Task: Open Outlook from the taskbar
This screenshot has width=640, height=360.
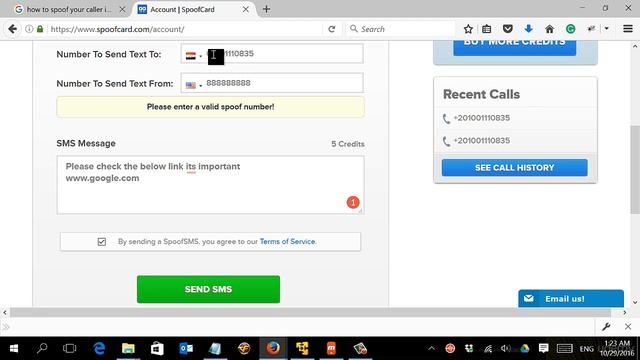Action: pos(186,349)
